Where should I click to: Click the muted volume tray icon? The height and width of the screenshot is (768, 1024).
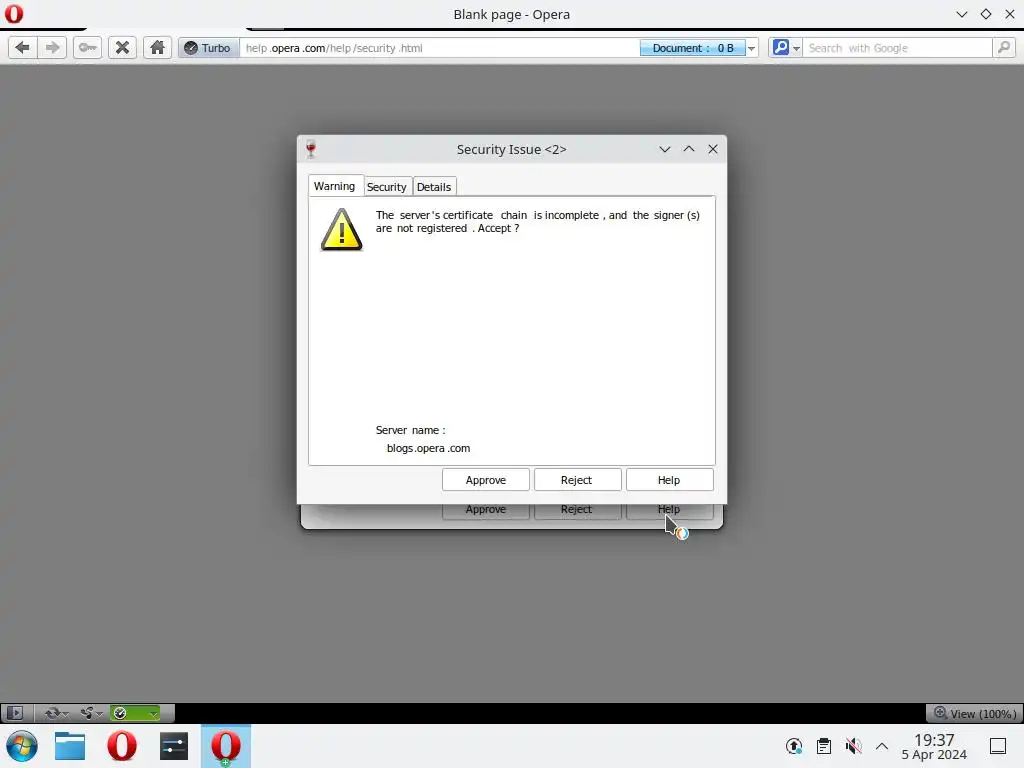click(853, 746)
